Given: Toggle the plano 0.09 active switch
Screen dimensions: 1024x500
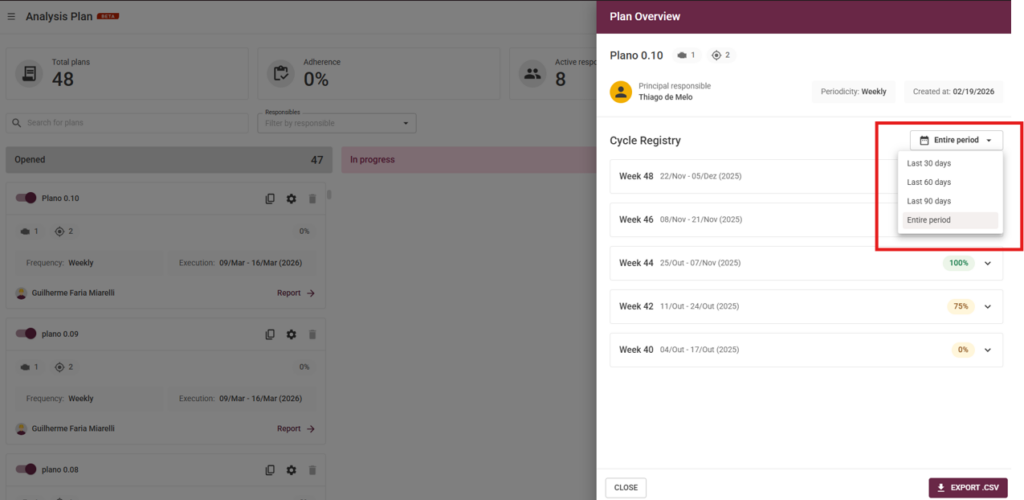Looking at the screenshot, I should [27, 334].
